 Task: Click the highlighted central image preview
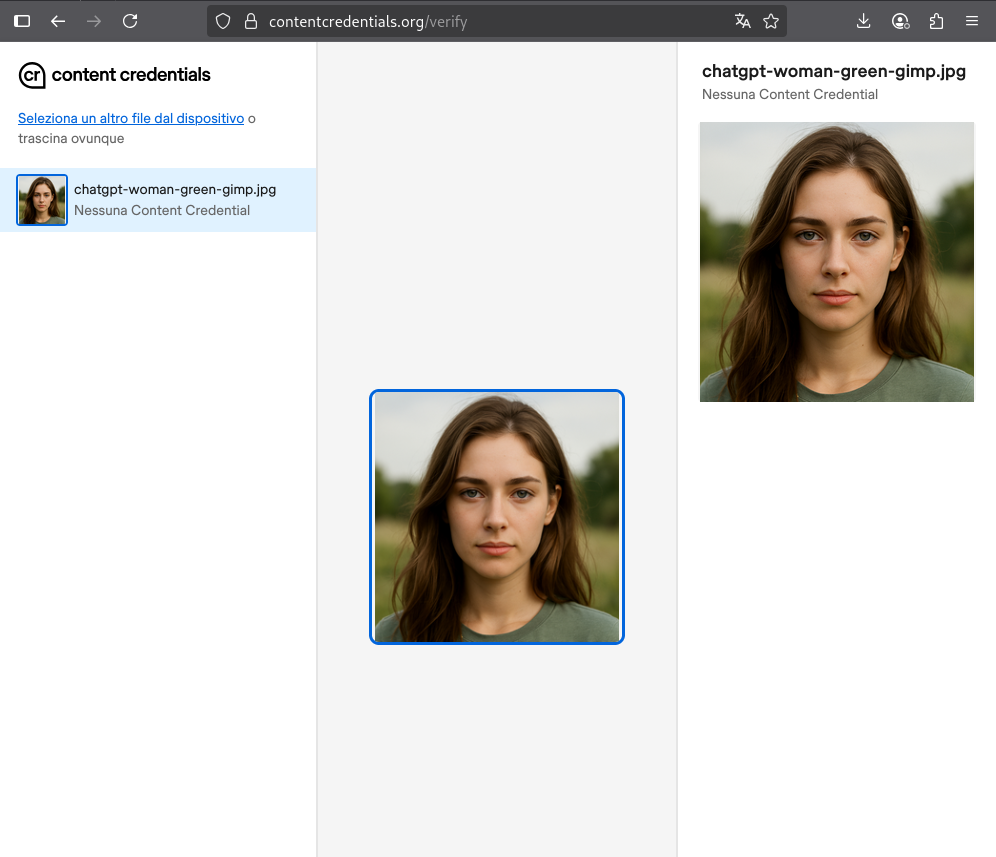click(x=497, y=516)
